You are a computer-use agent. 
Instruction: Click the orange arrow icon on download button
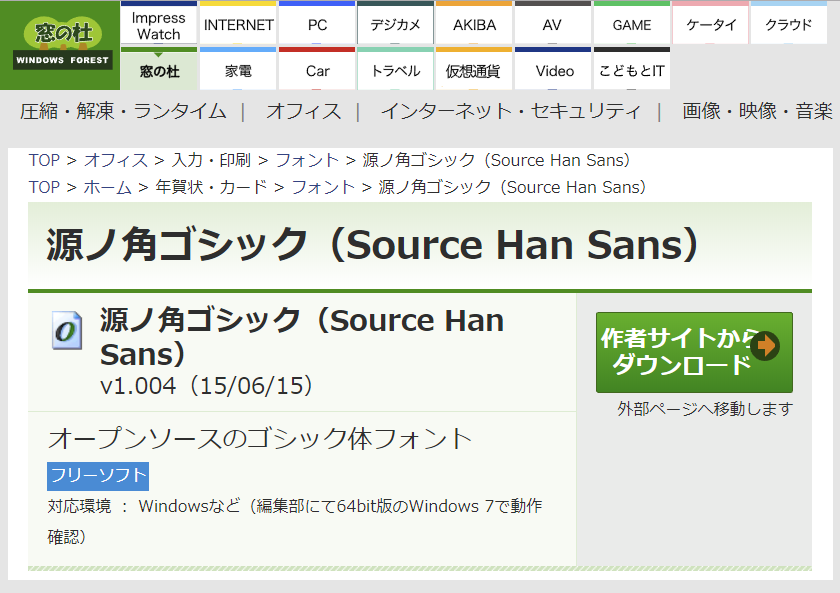pyautogui.click(x=766, y=346)
